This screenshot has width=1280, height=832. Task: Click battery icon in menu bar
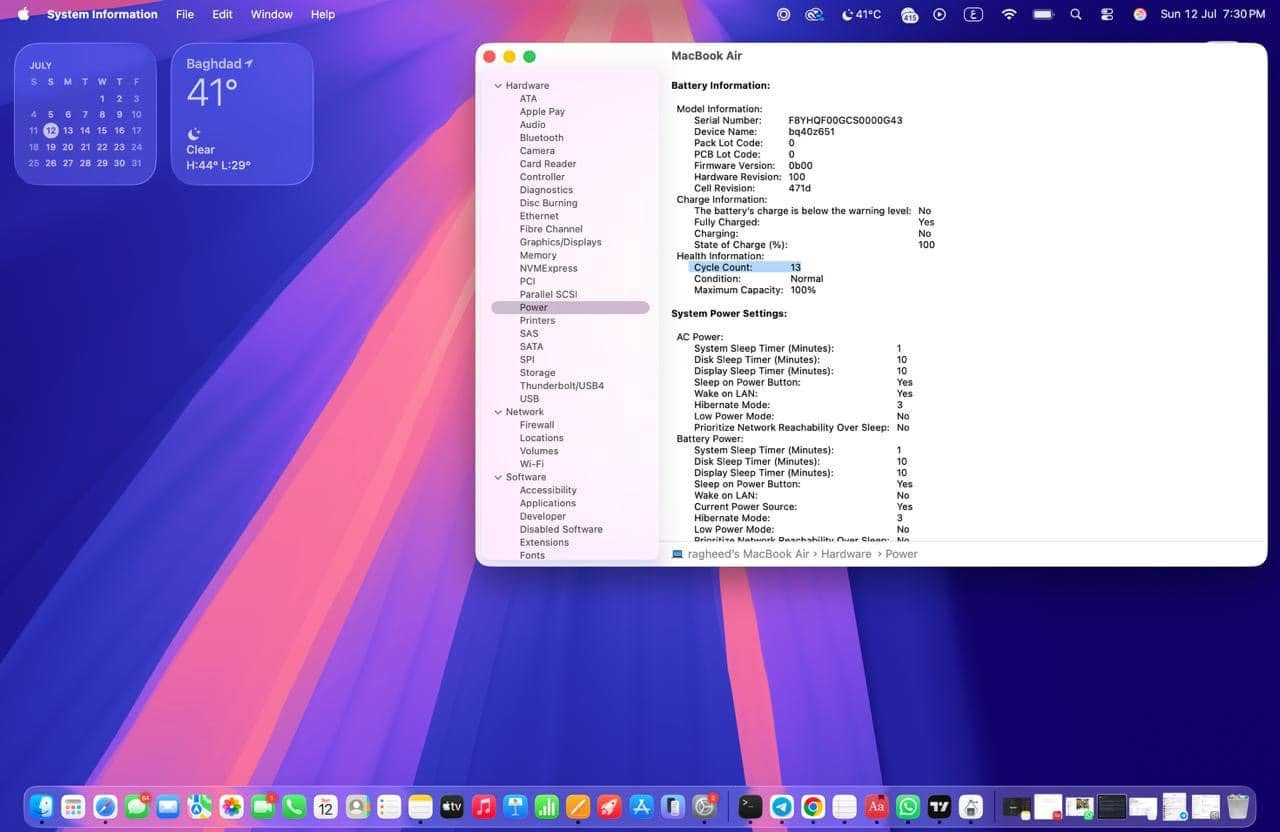point(1043,14)
